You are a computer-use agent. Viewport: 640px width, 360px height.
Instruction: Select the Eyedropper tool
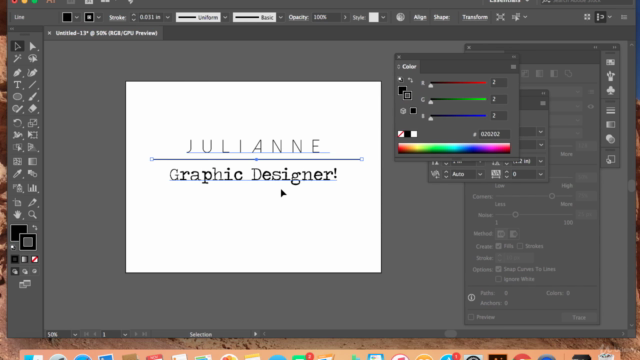(x=17, y=174)
